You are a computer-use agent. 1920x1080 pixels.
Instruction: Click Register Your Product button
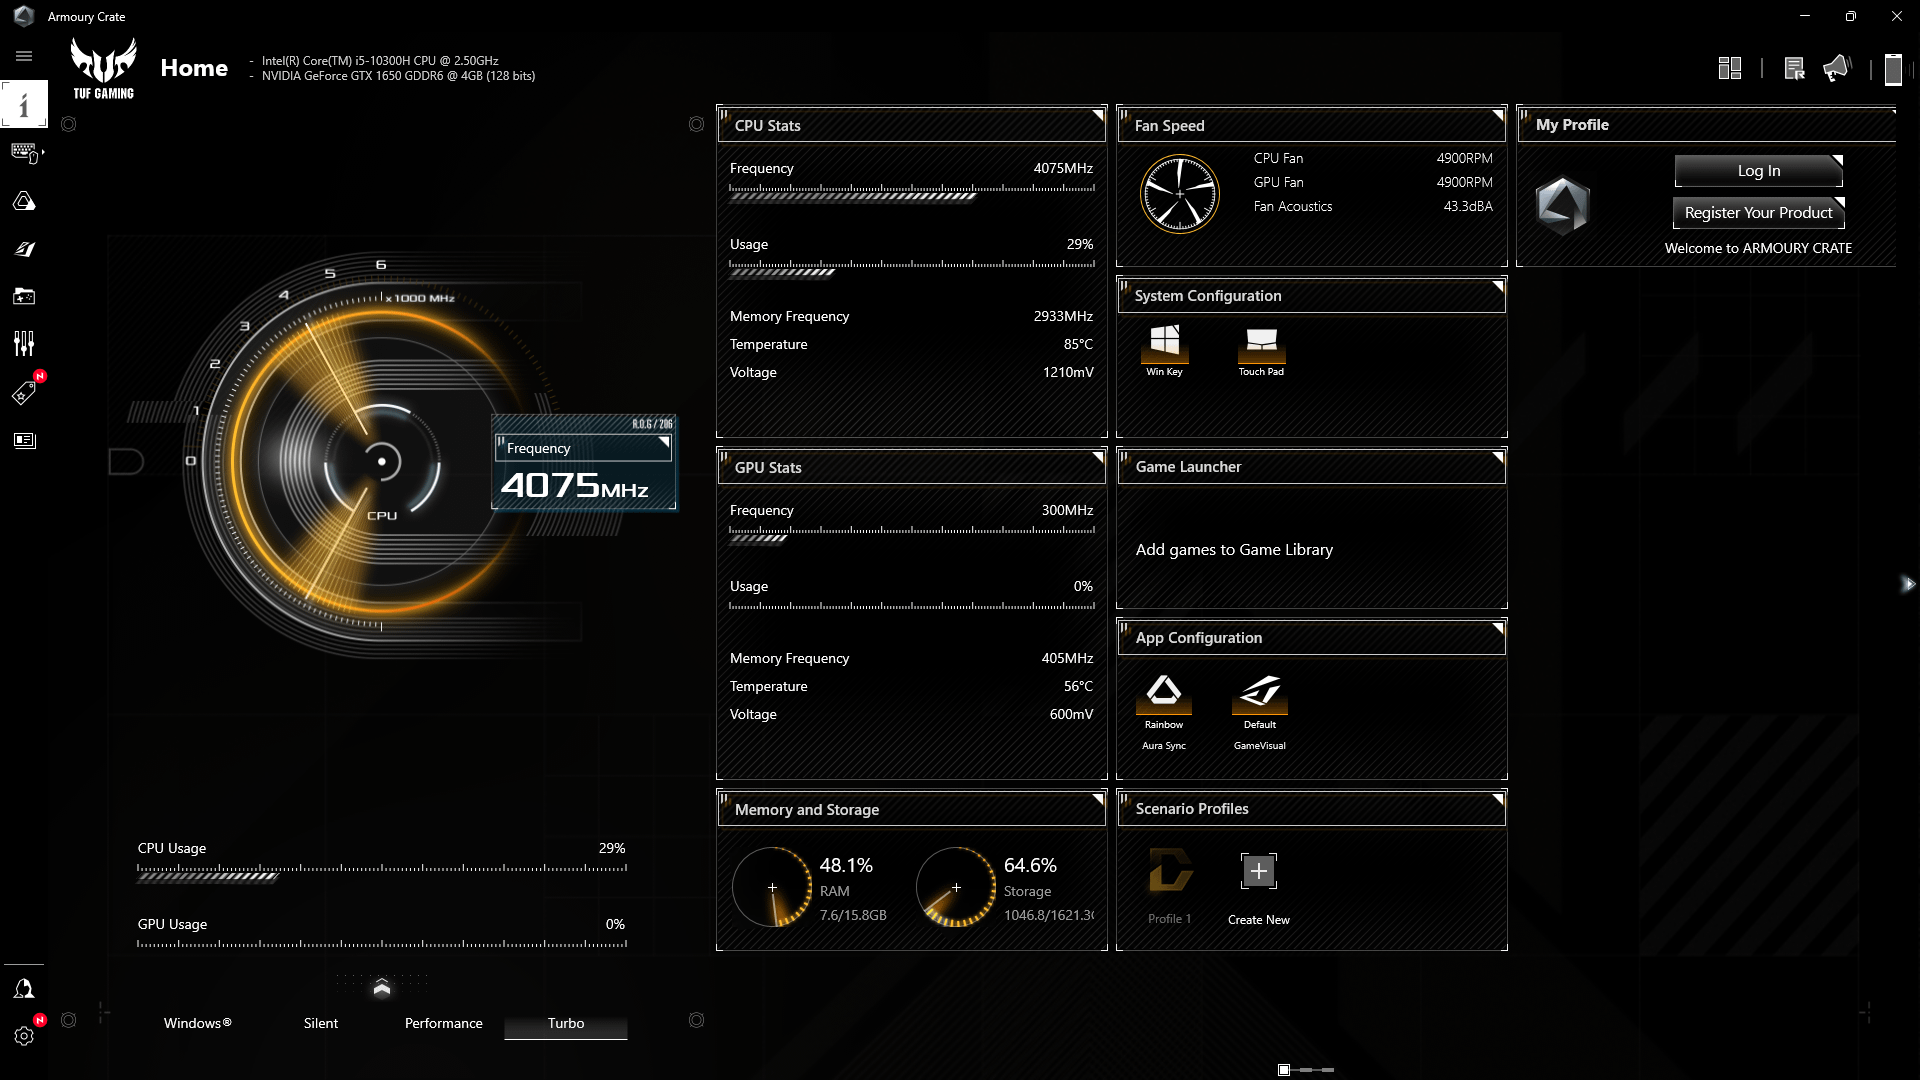point(1758,213)
